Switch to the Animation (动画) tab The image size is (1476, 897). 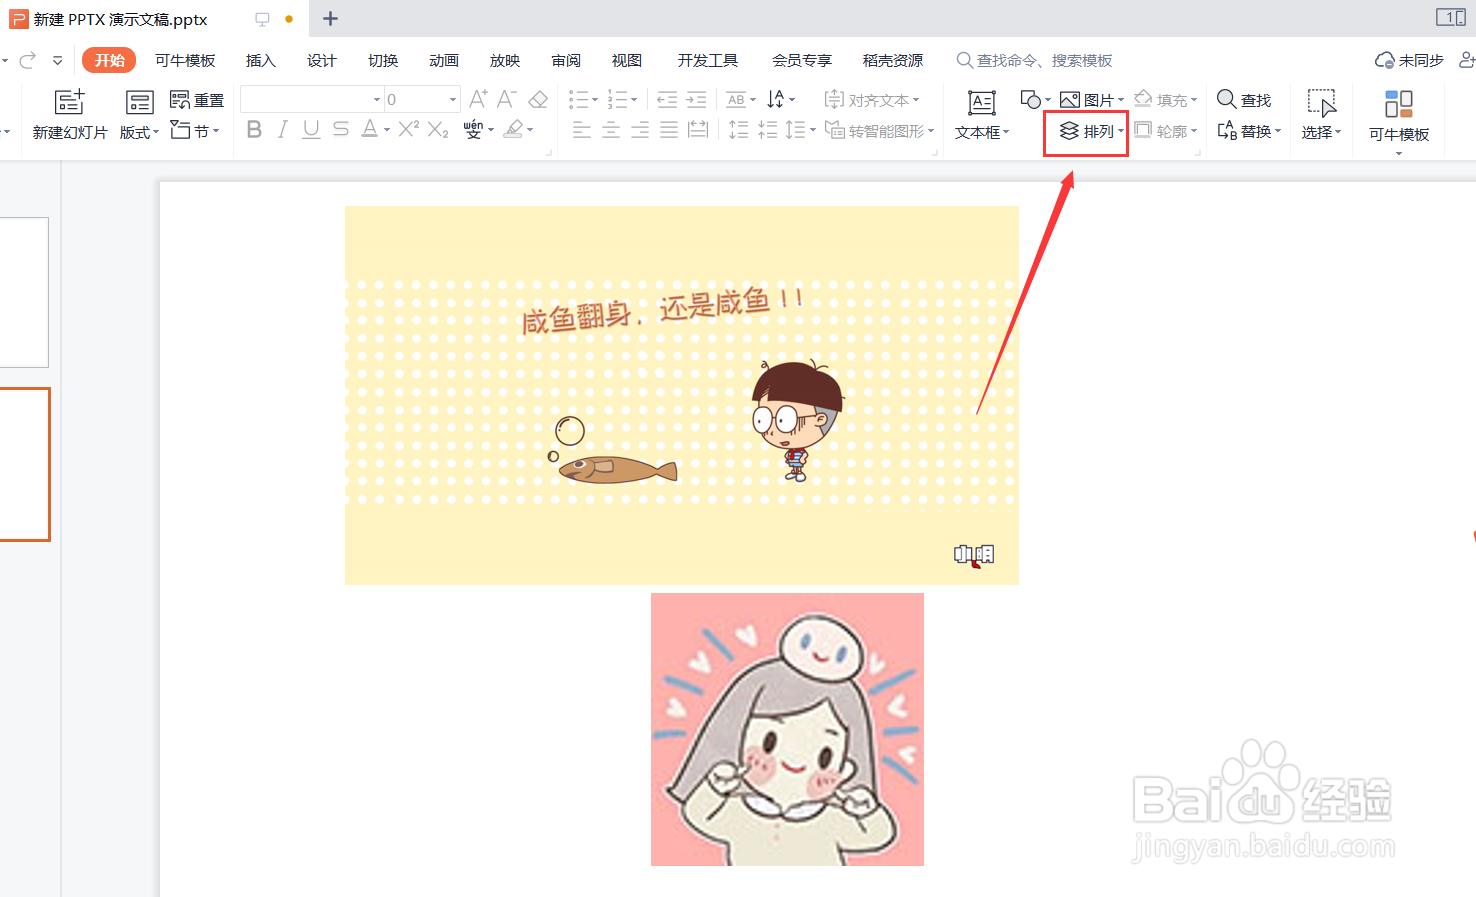coord(443,61)
